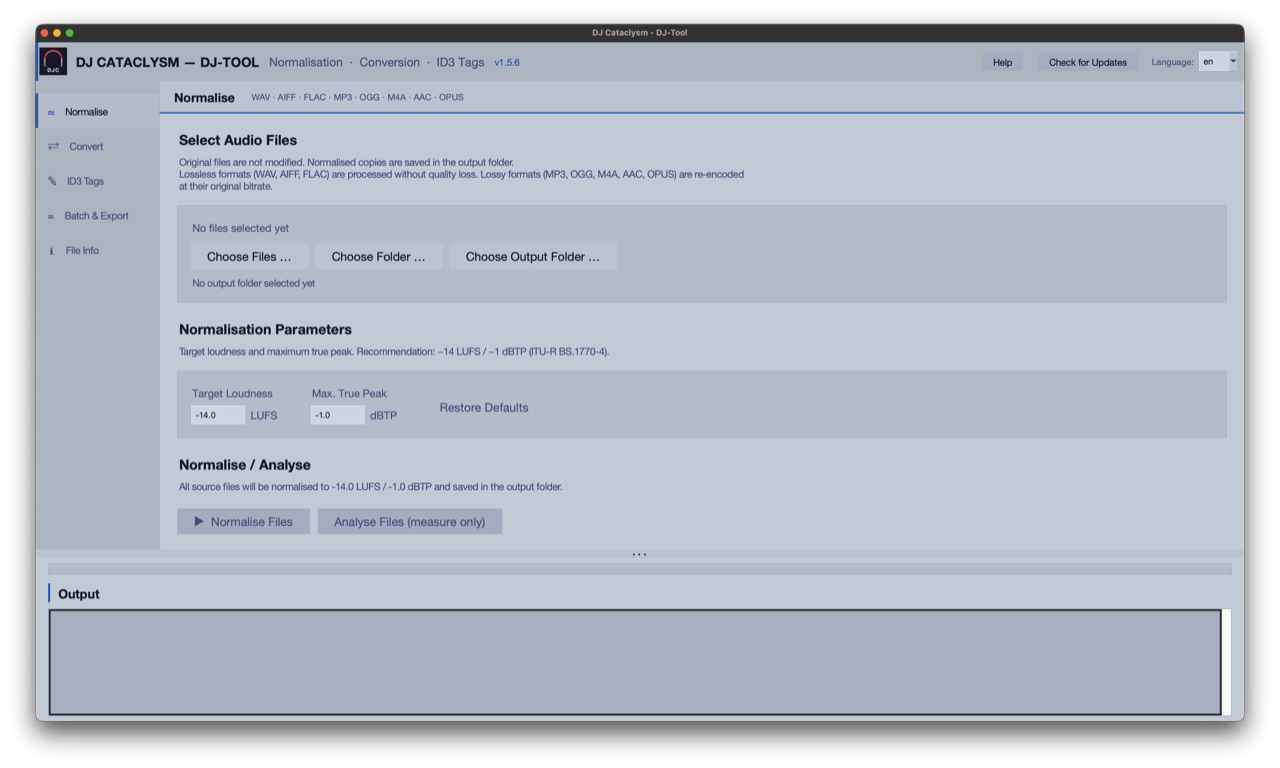Click the green macOS fullscreen button
Screen dimensions: 1280x768
tap(69, 33)
